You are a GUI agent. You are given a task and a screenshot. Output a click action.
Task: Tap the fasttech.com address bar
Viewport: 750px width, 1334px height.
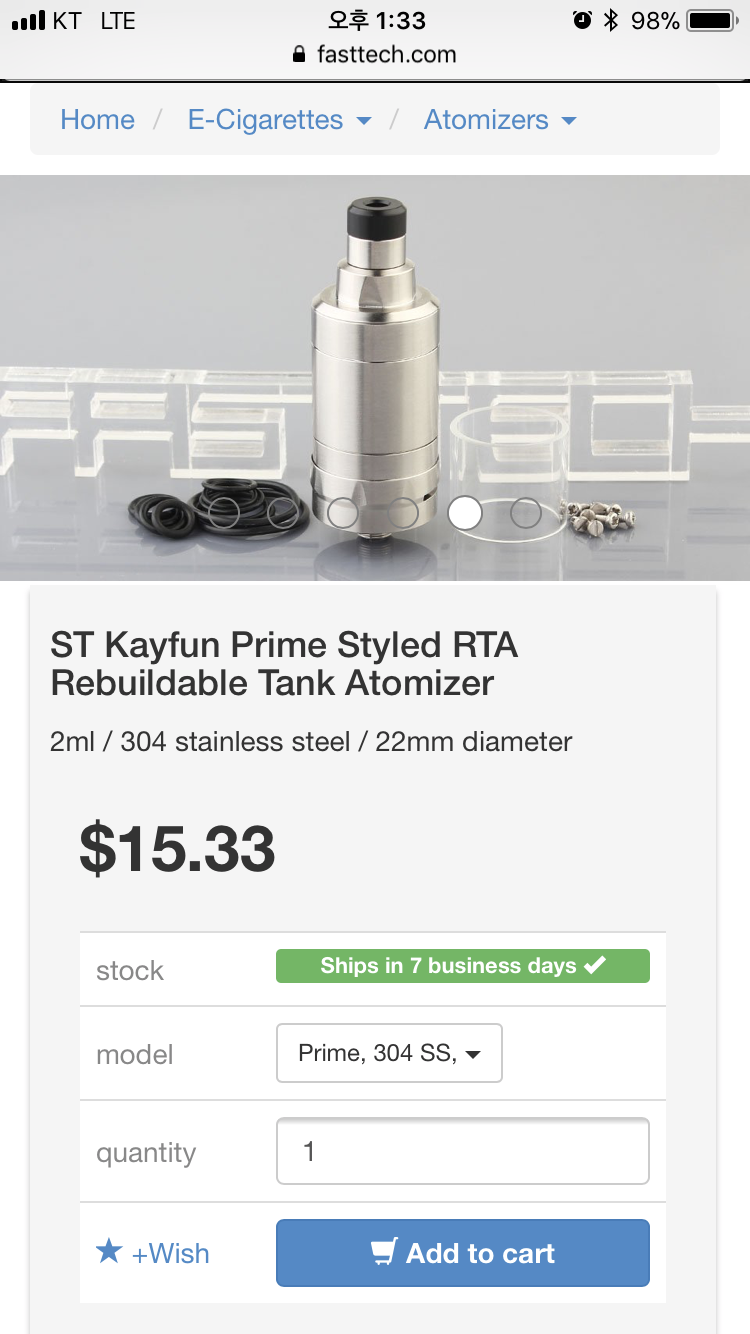(x=386, y=55)
